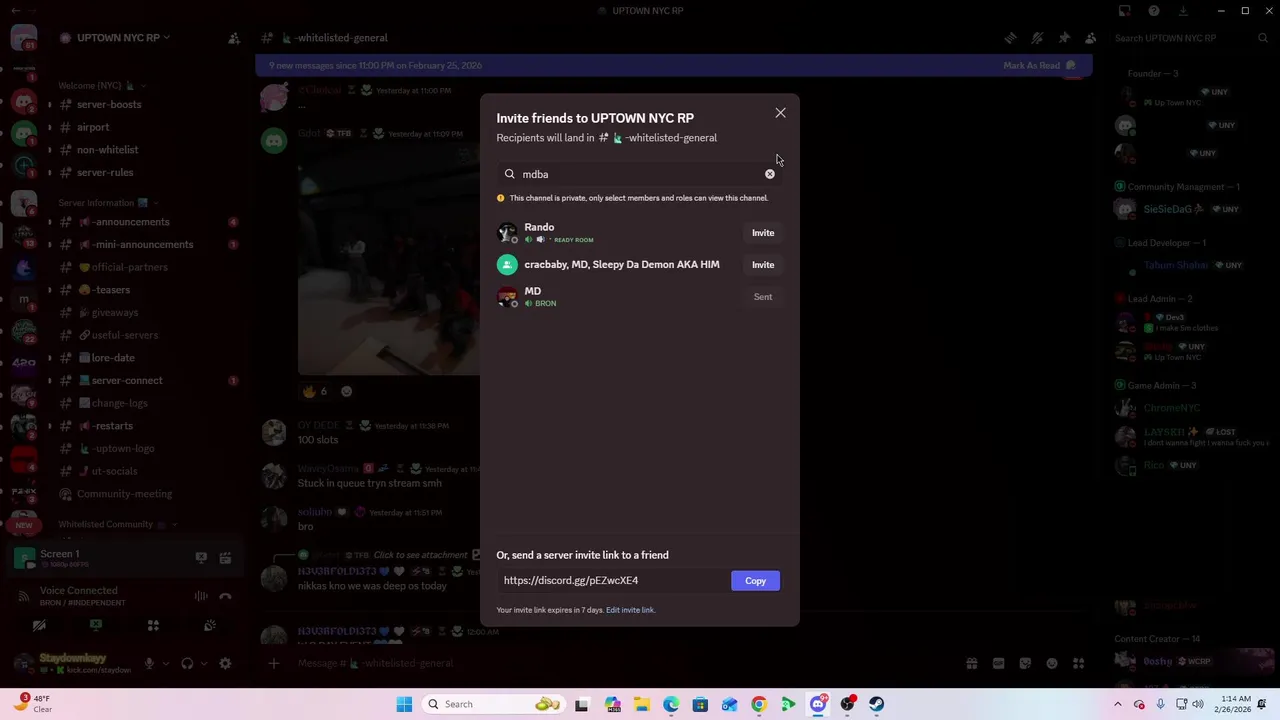Screen dimensions: 1280x720
Task: Open the soundboard icon
Action: [x=210, y=625]
